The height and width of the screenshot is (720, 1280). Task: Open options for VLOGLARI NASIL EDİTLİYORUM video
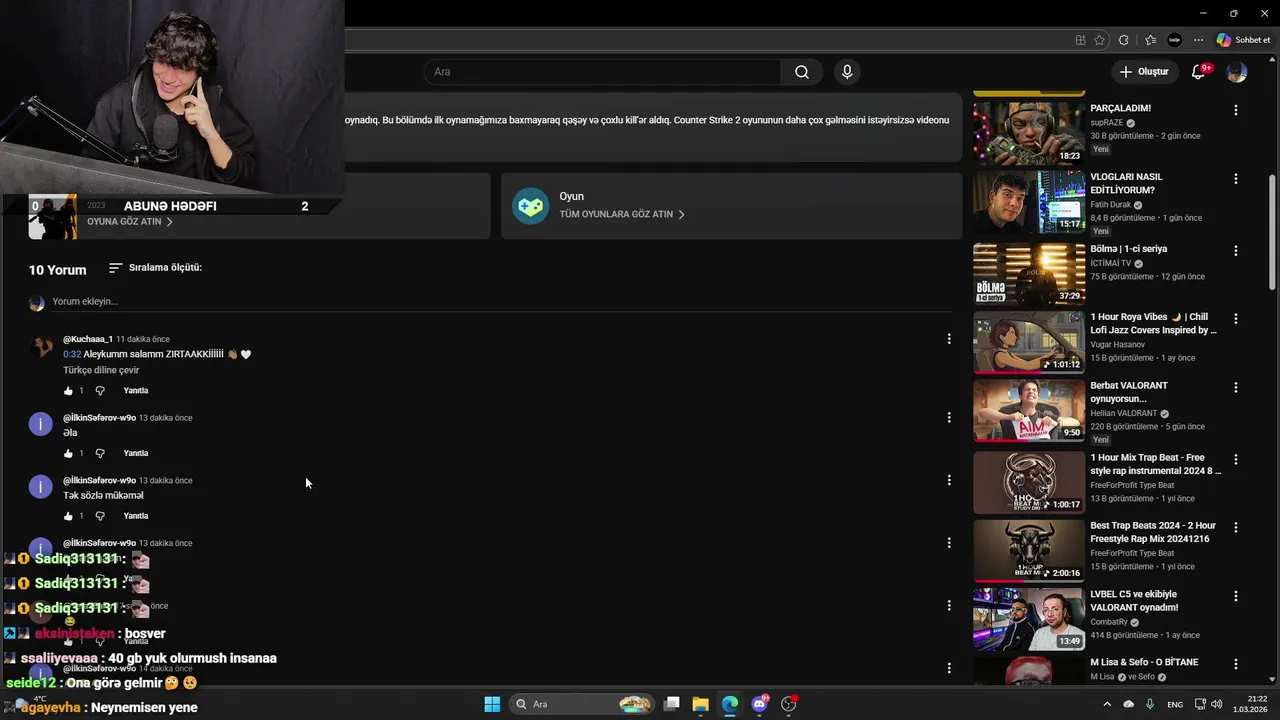1236,179
